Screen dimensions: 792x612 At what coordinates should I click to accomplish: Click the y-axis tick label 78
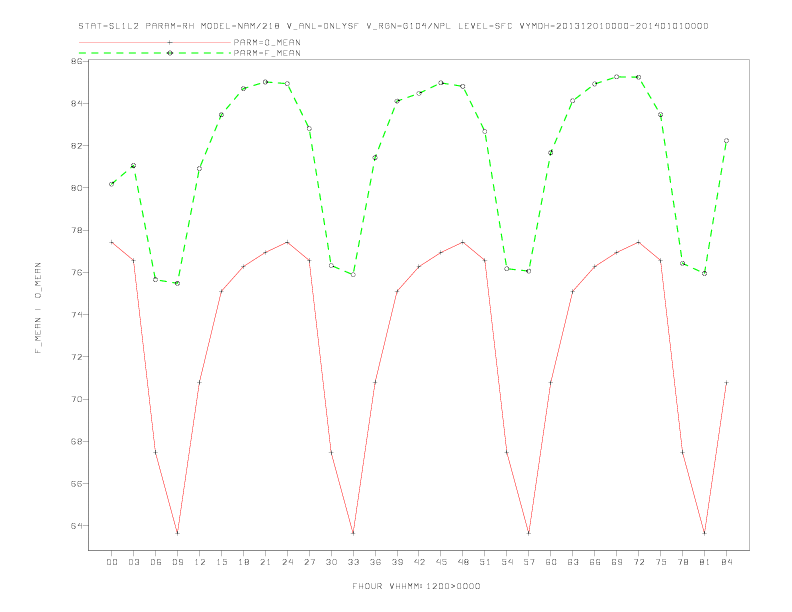click(x=77, y=230)
